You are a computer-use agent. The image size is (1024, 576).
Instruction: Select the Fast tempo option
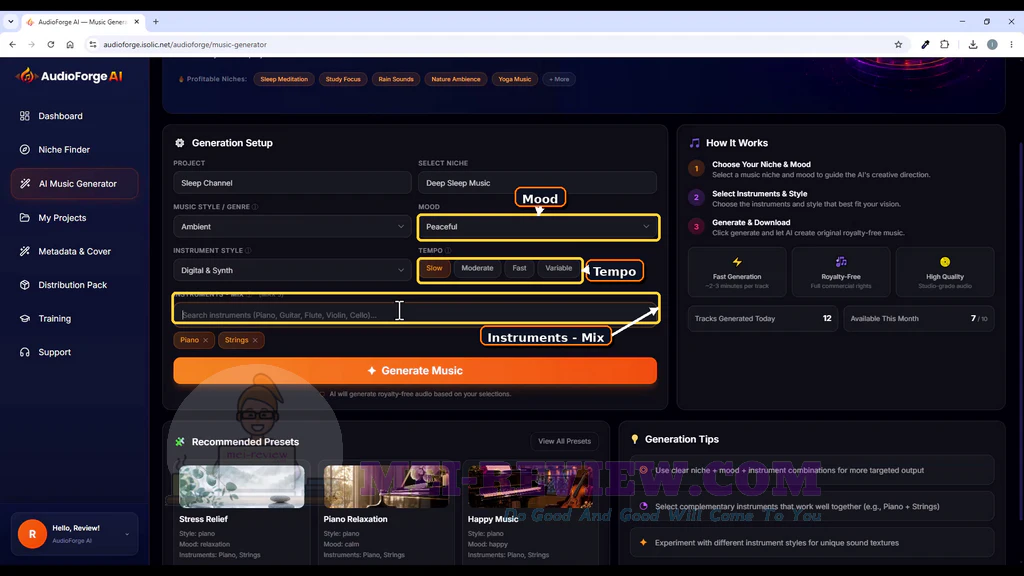pos(519,268)
